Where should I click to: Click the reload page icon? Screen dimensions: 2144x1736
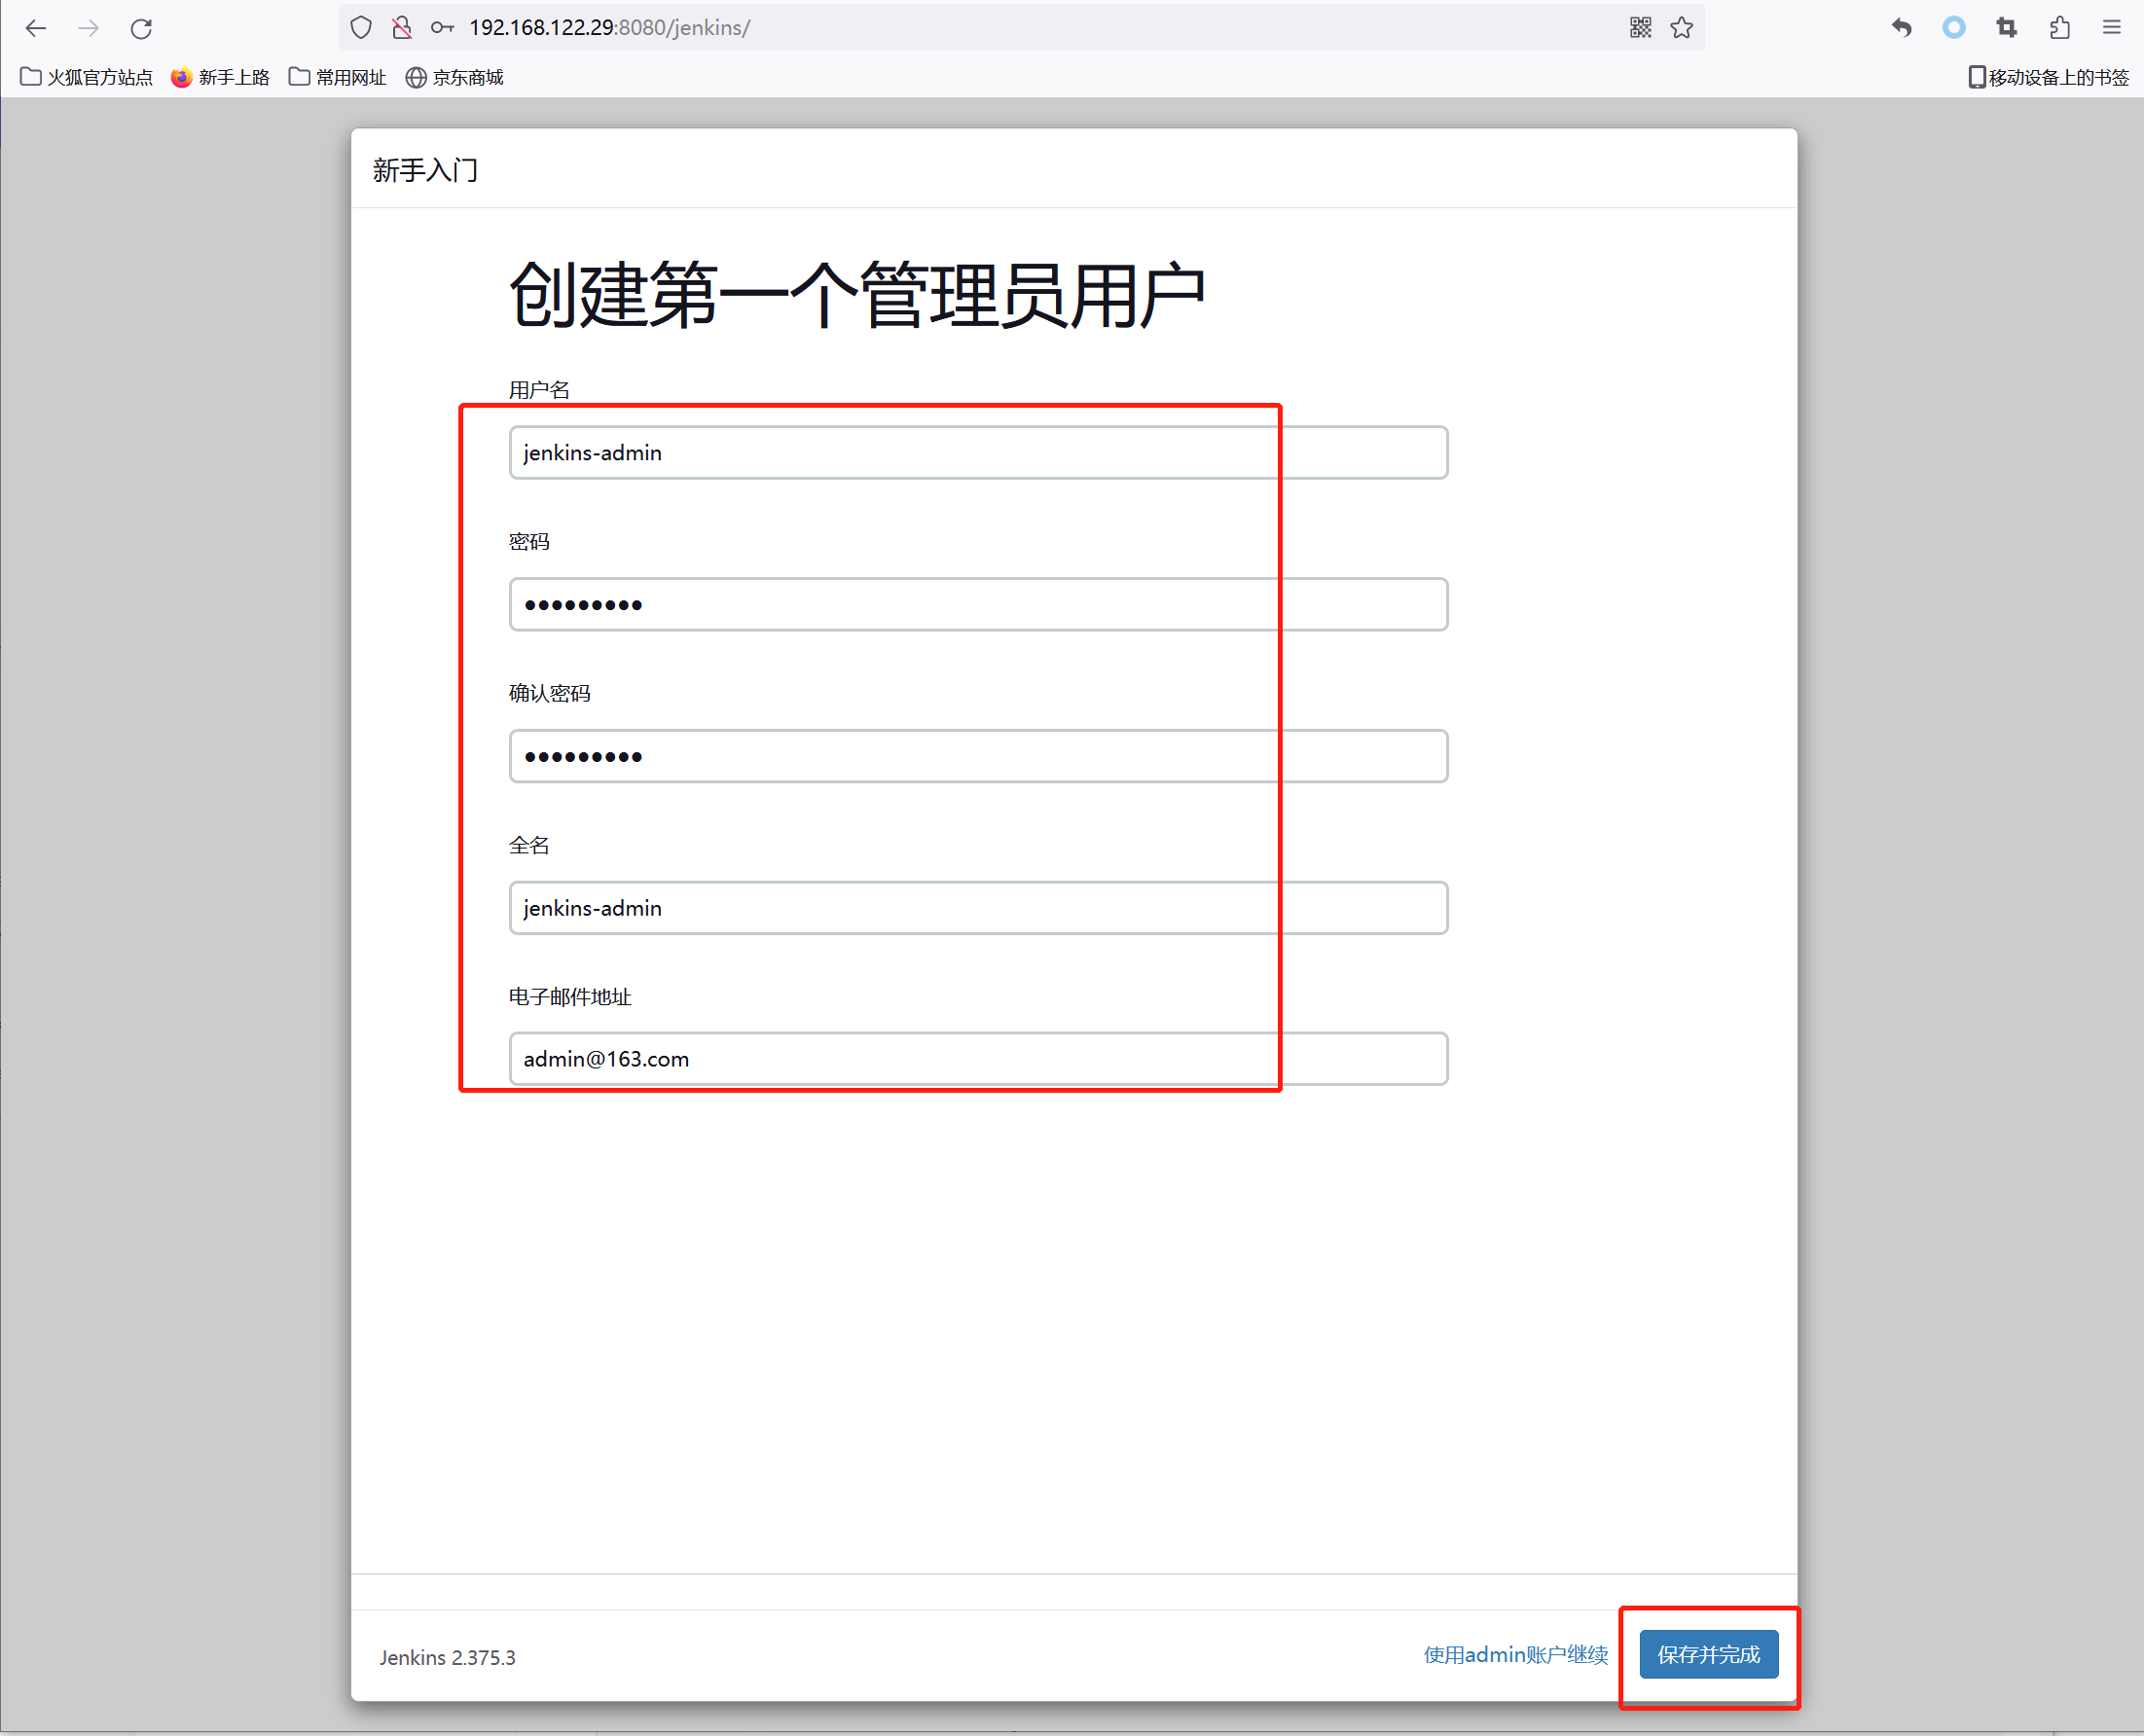click(141, 28)
